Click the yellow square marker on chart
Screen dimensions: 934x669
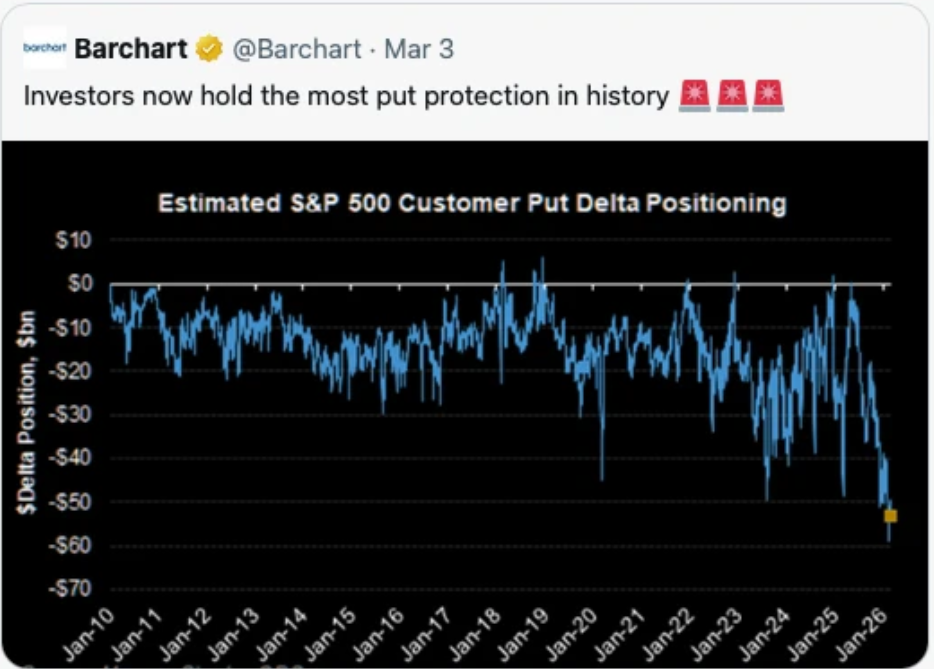pos(890,516)
